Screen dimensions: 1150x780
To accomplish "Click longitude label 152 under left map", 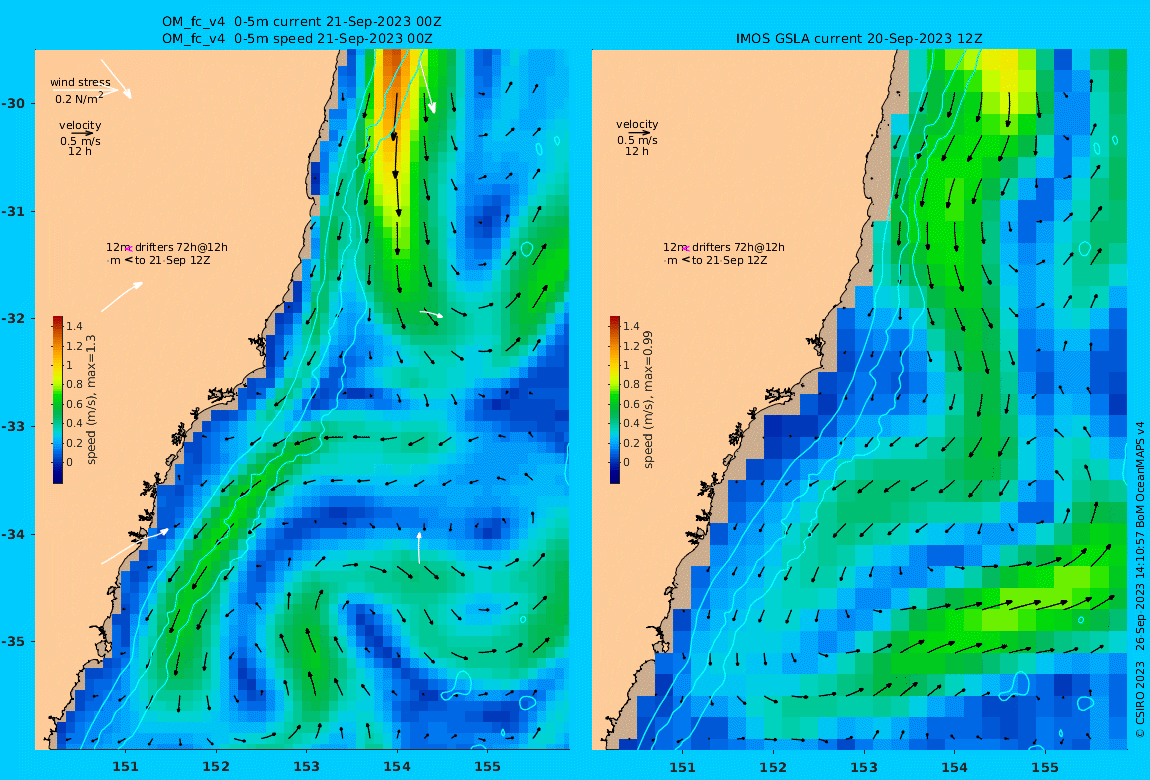I will [x=216, y=767].
